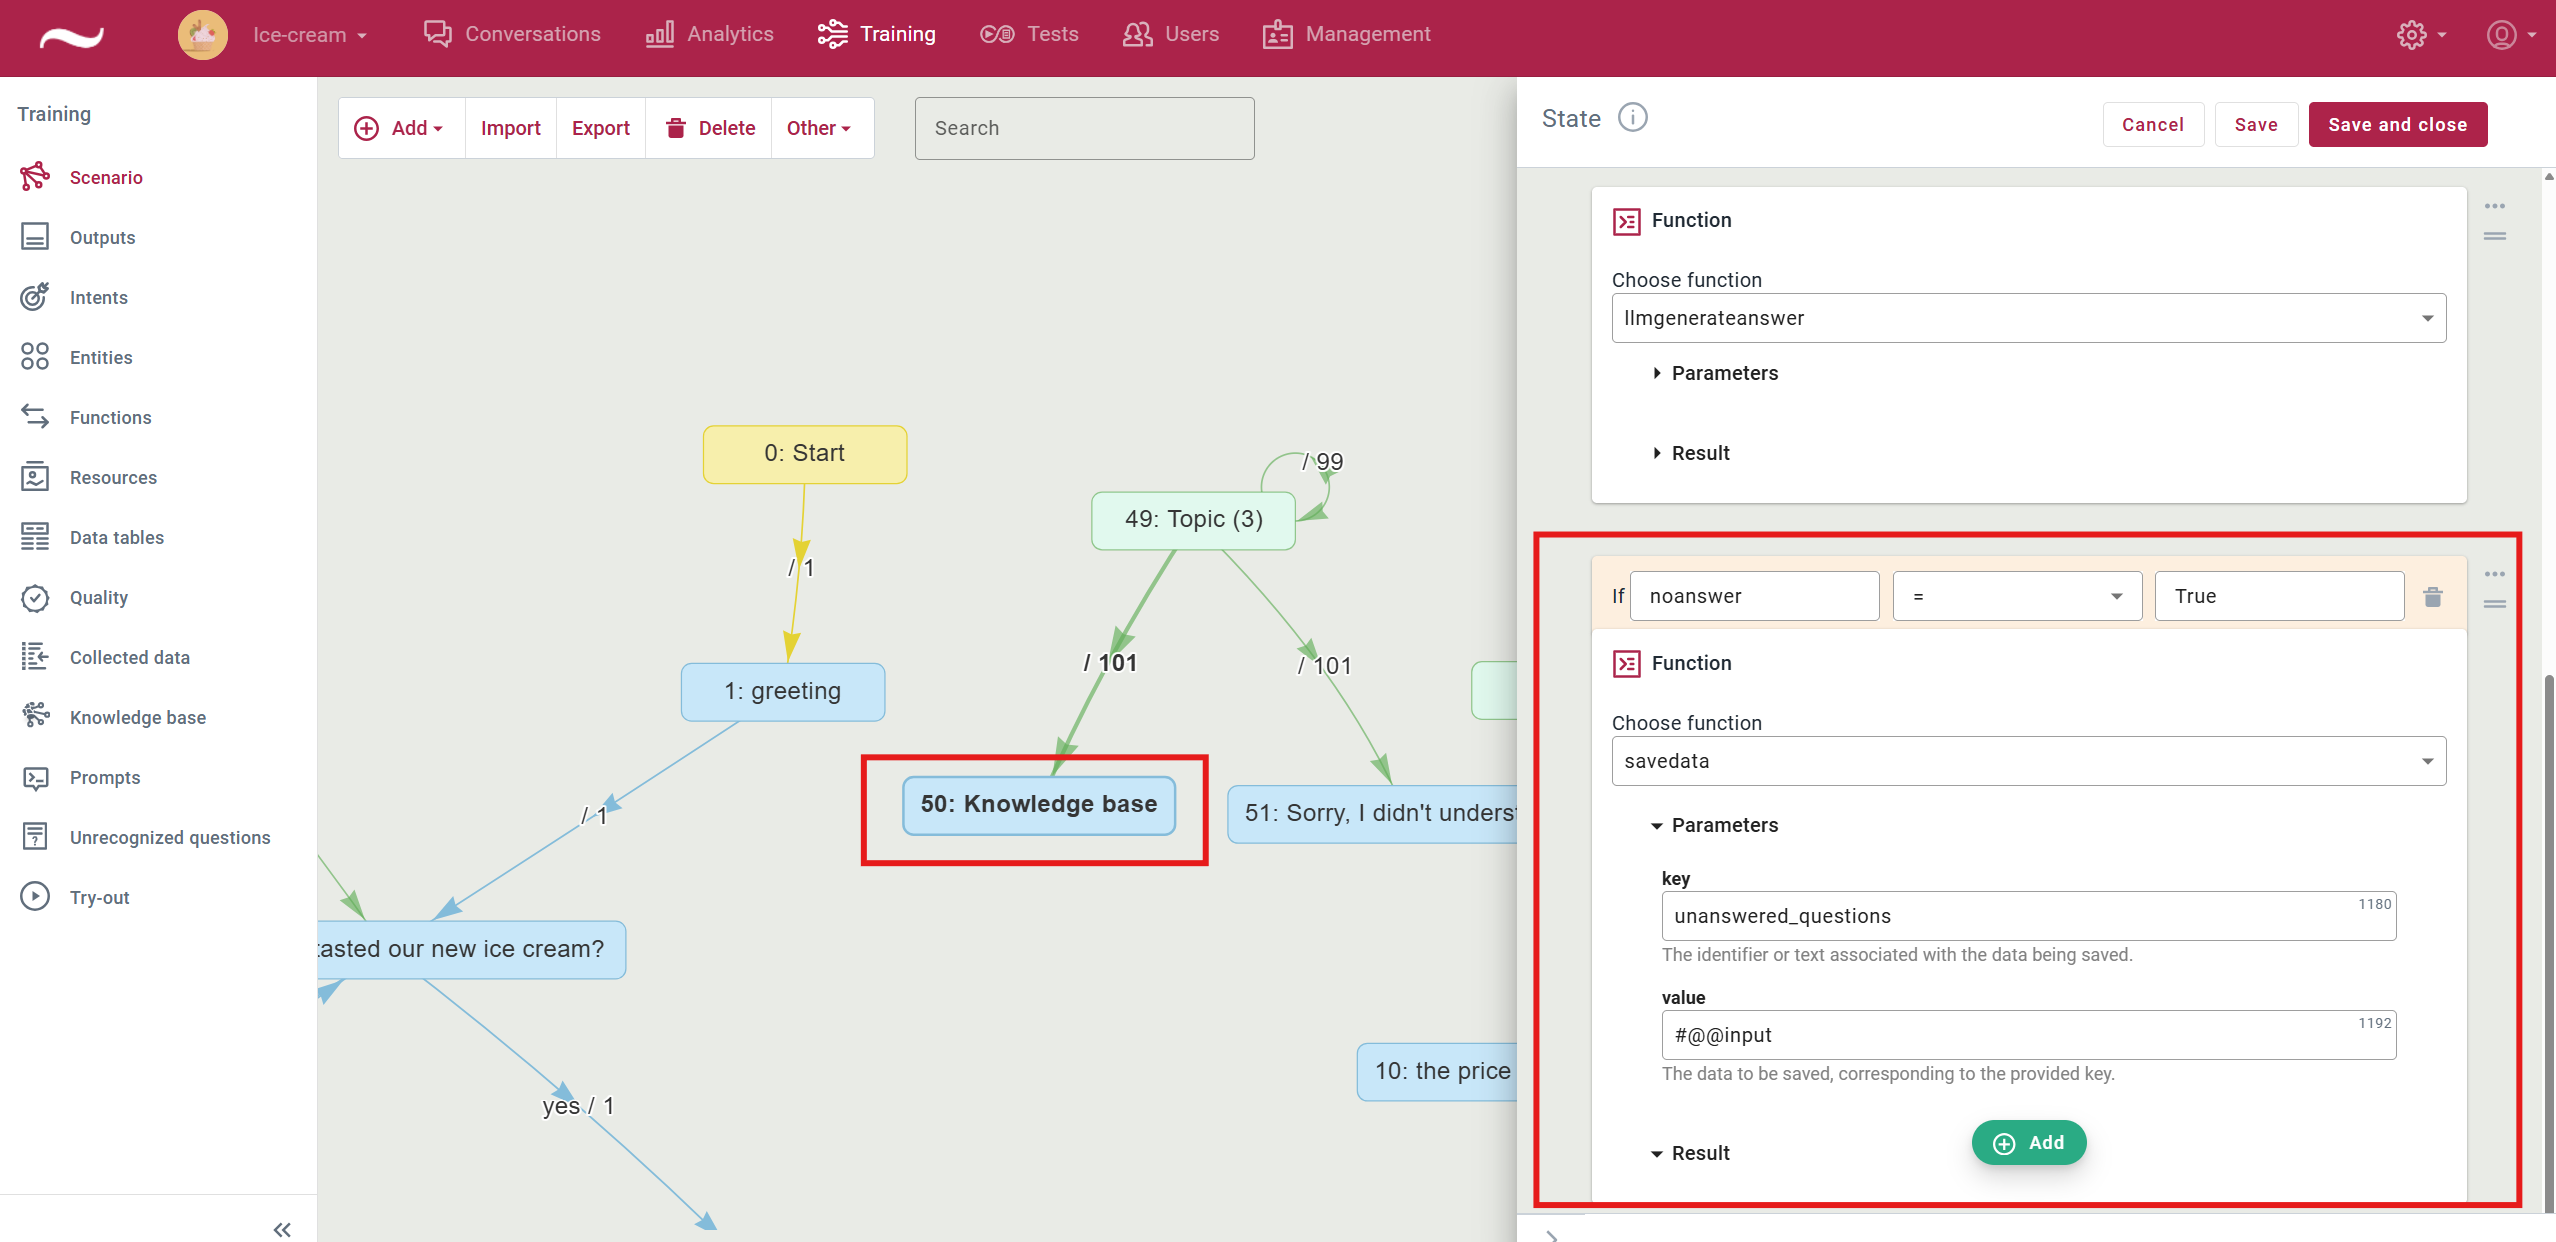Viewport: 2556px width, 1242px height.
Task: Collapse the savedata Parameters section
Action: (x=1714, y=825)
